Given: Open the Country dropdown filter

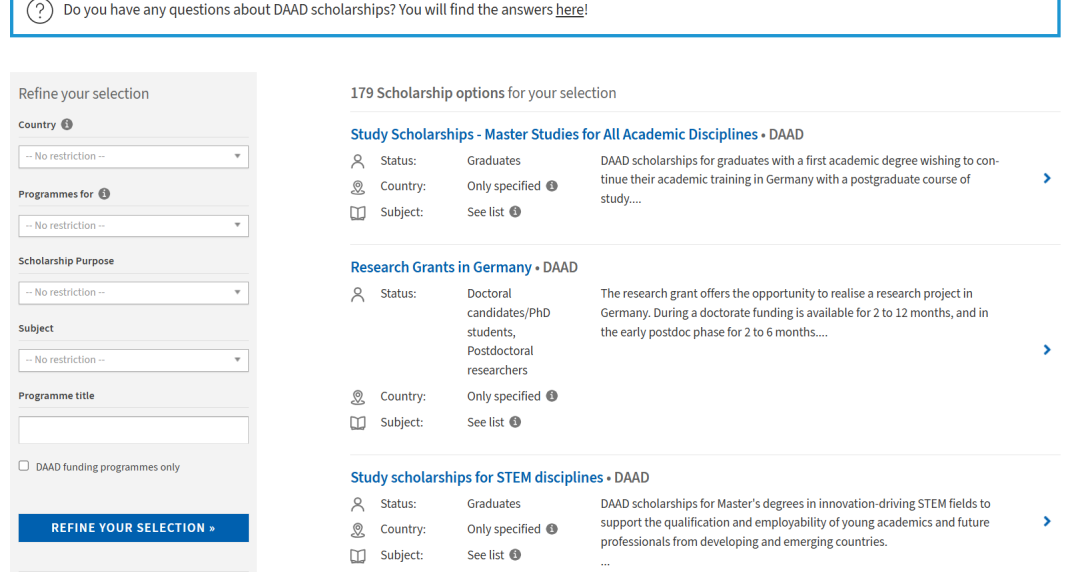Looking at the screenshot, I should (x=133, y=157).
